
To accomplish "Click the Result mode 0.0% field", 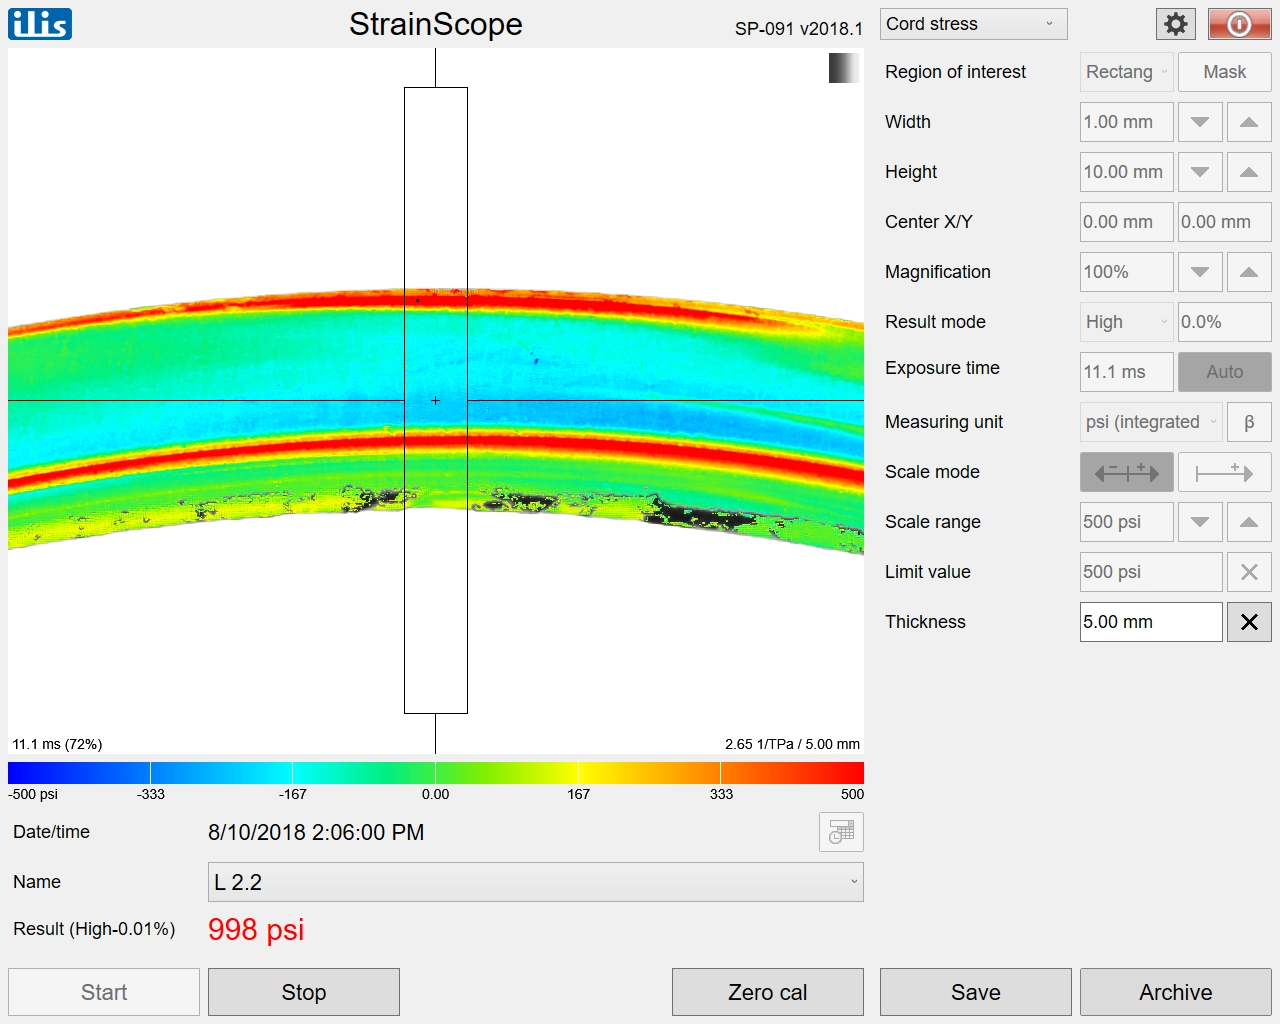I will click(1225, 322).
